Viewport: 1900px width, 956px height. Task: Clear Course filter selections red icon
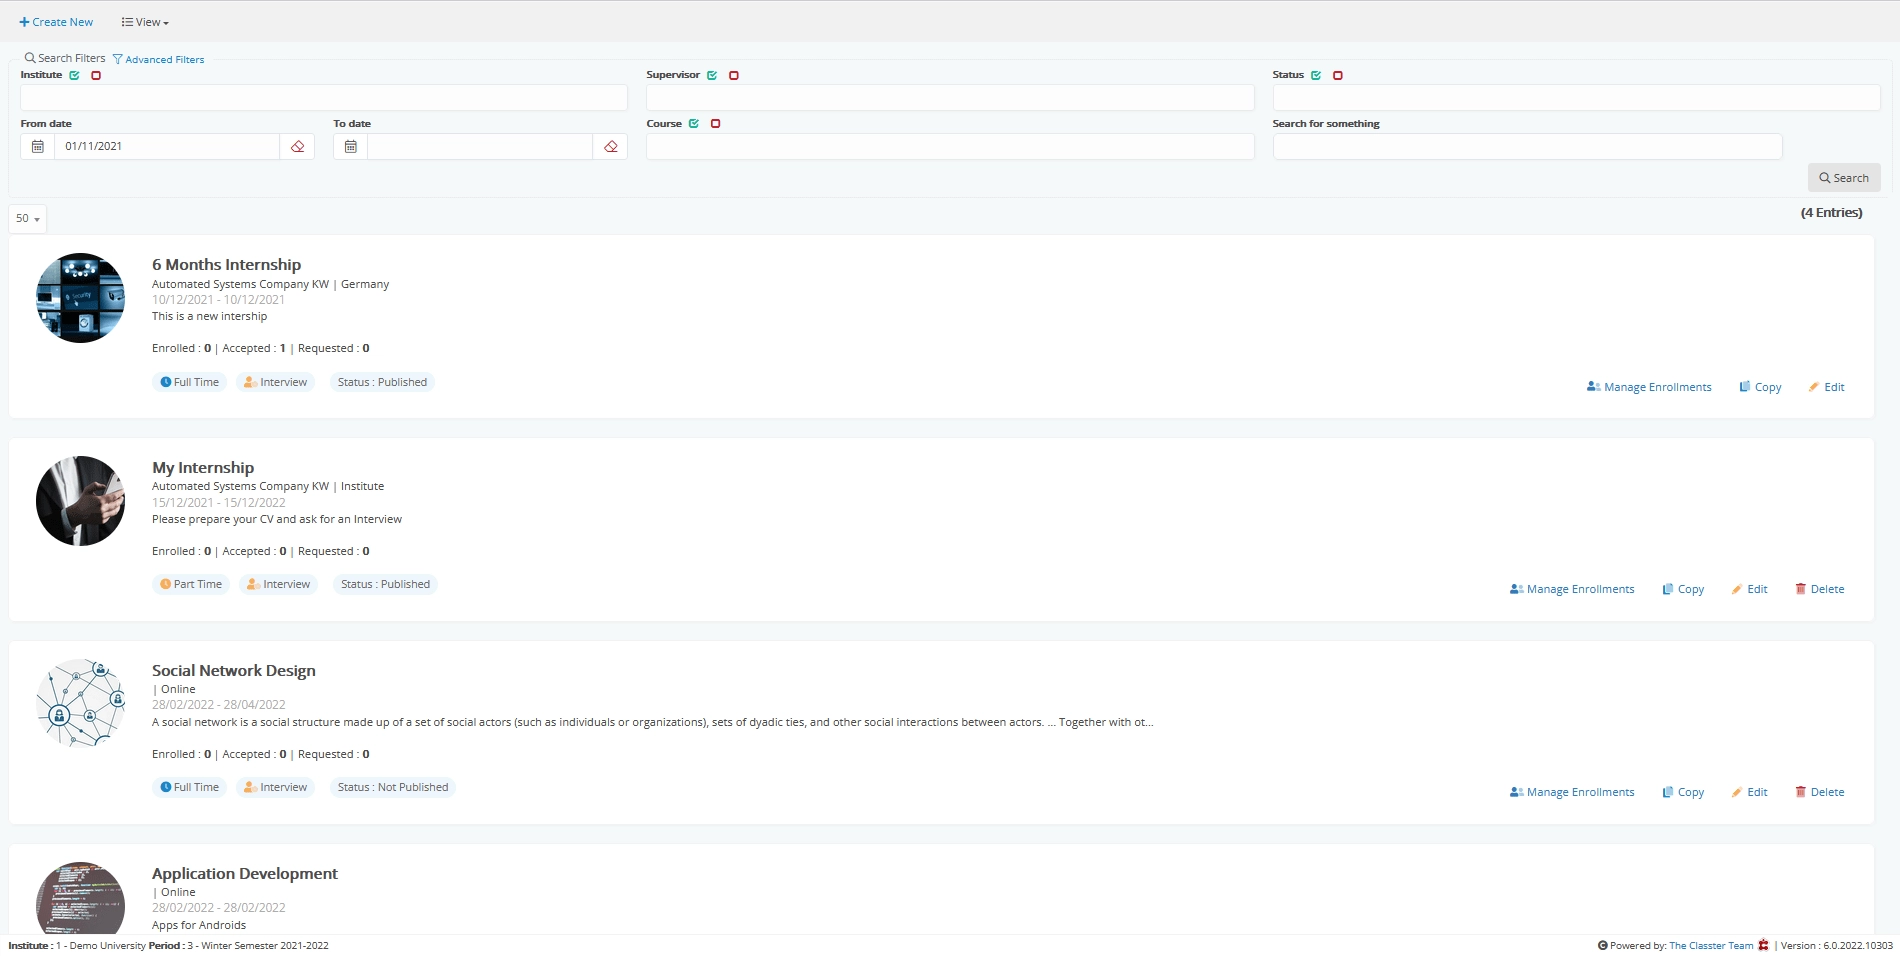click(x=715, y=124)
